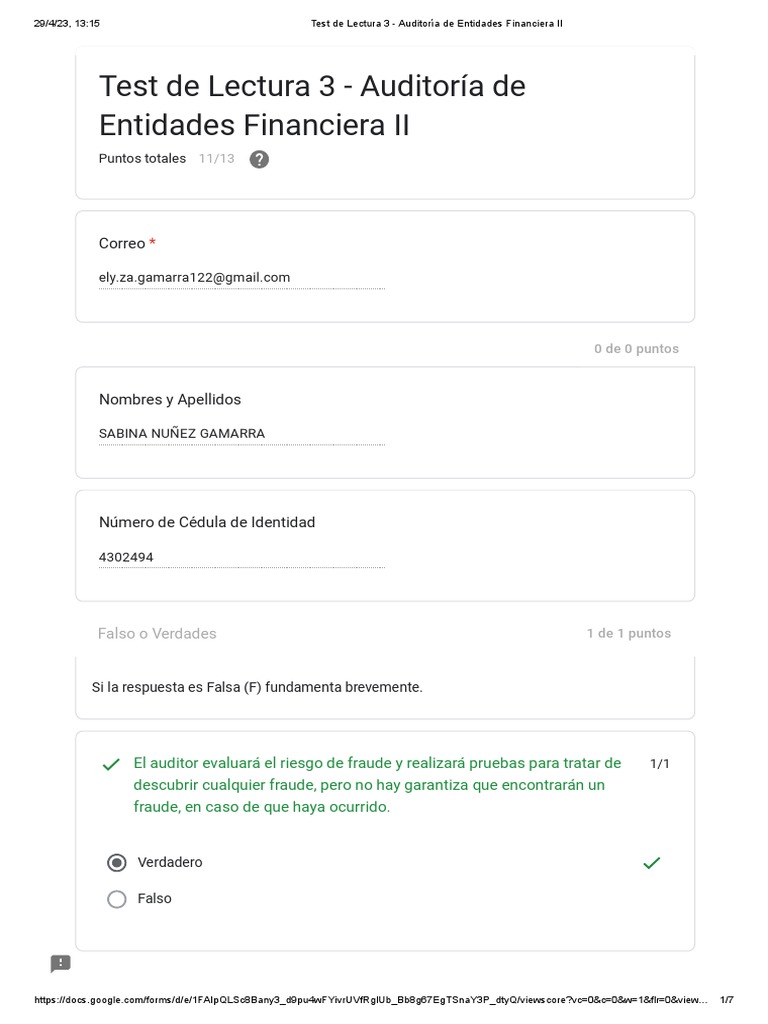This screenshot has height=1024, width=768.
Task: Click the Correo email input field
Action: click(x=241, y=278)
